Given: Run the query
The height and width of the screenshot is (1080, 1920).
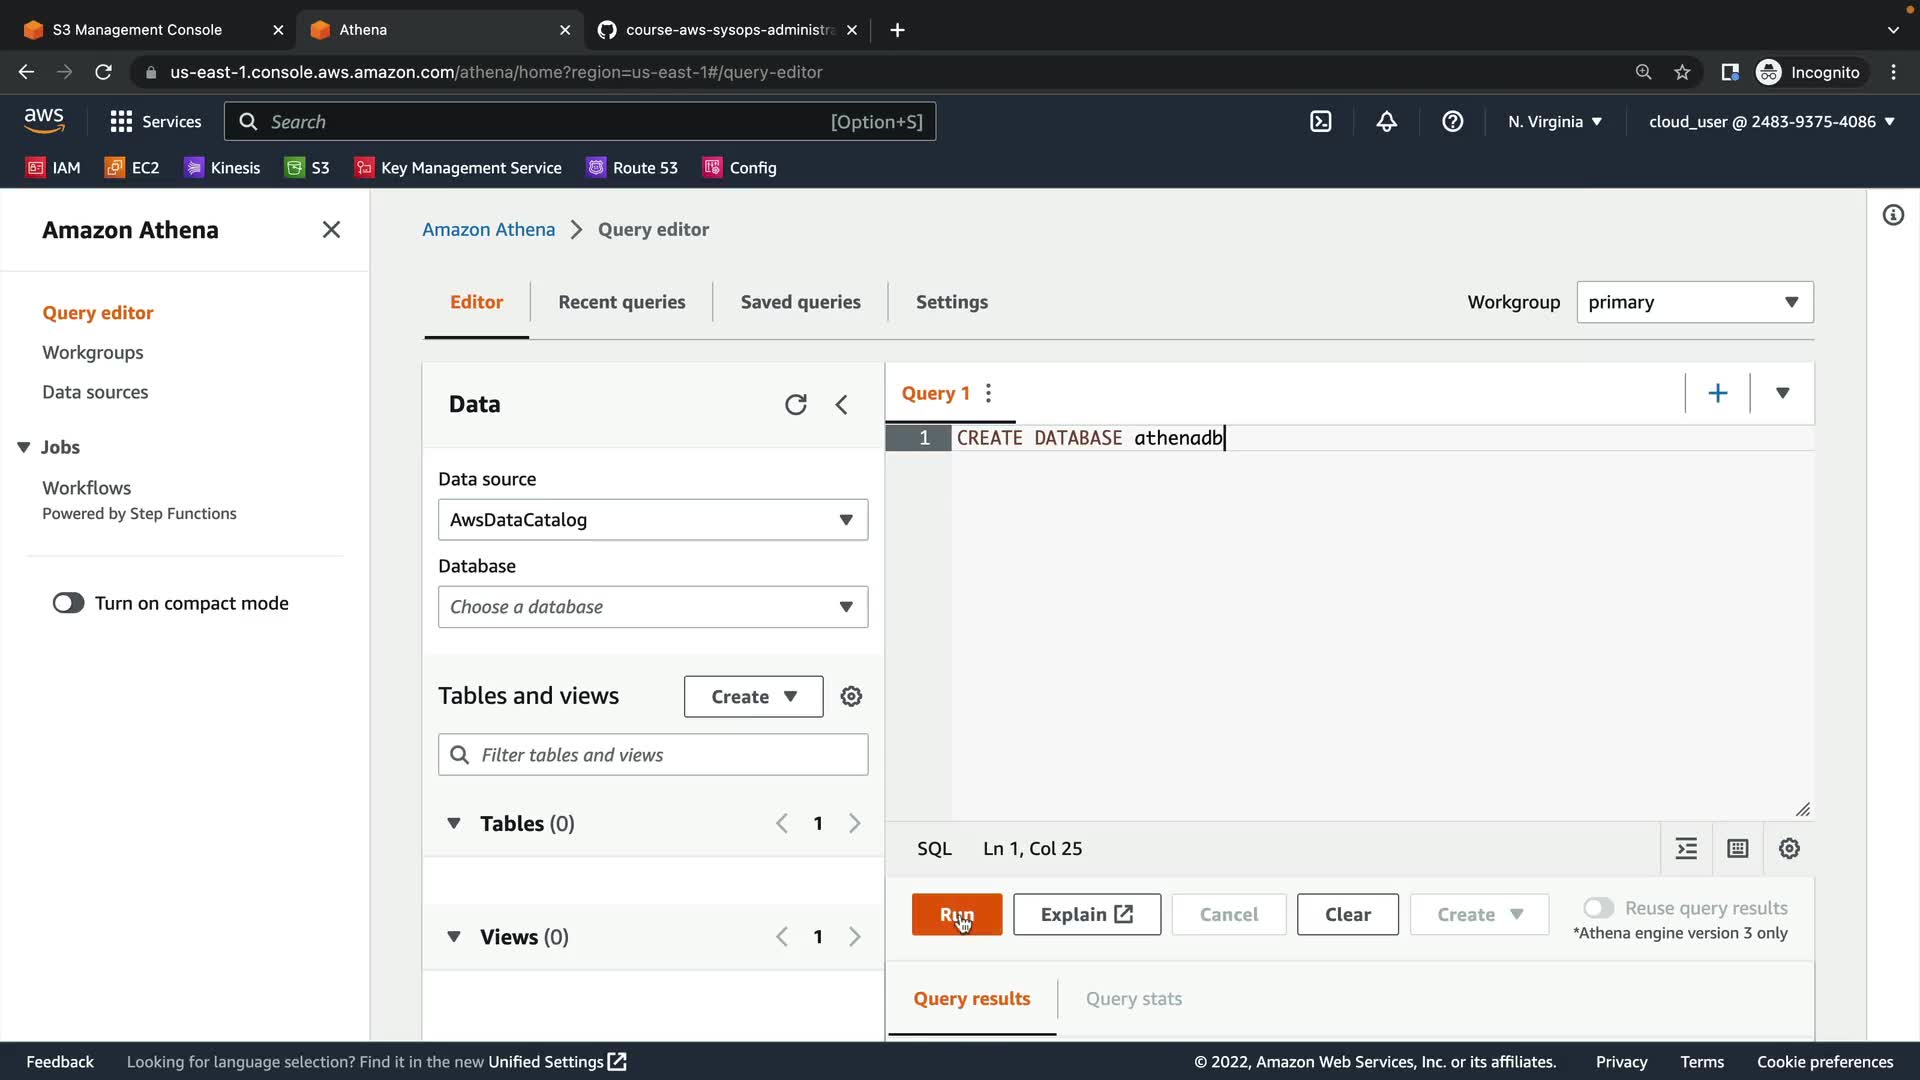Looking at the screenshot, I should pyautogui.click(x=956, y=914).
